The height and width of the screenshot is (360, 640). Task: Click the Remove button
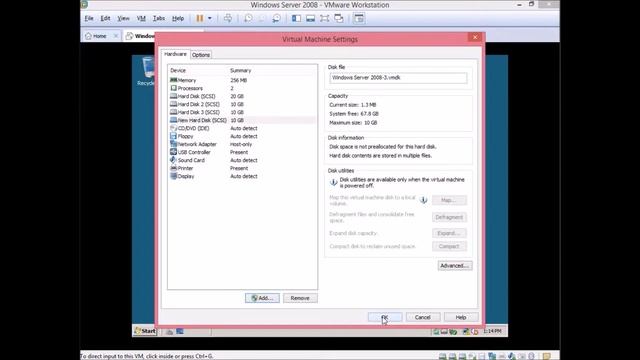(x=300, y=298)
